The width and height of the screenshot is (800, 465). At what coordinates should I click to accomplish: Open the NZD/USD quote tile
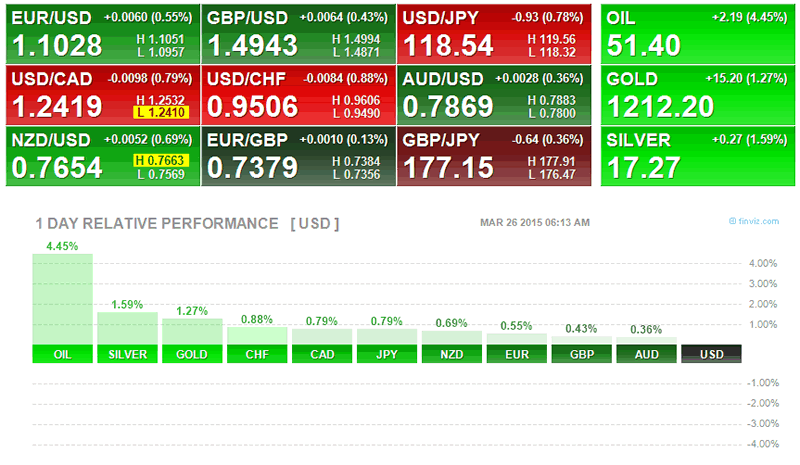pos(100,156)
